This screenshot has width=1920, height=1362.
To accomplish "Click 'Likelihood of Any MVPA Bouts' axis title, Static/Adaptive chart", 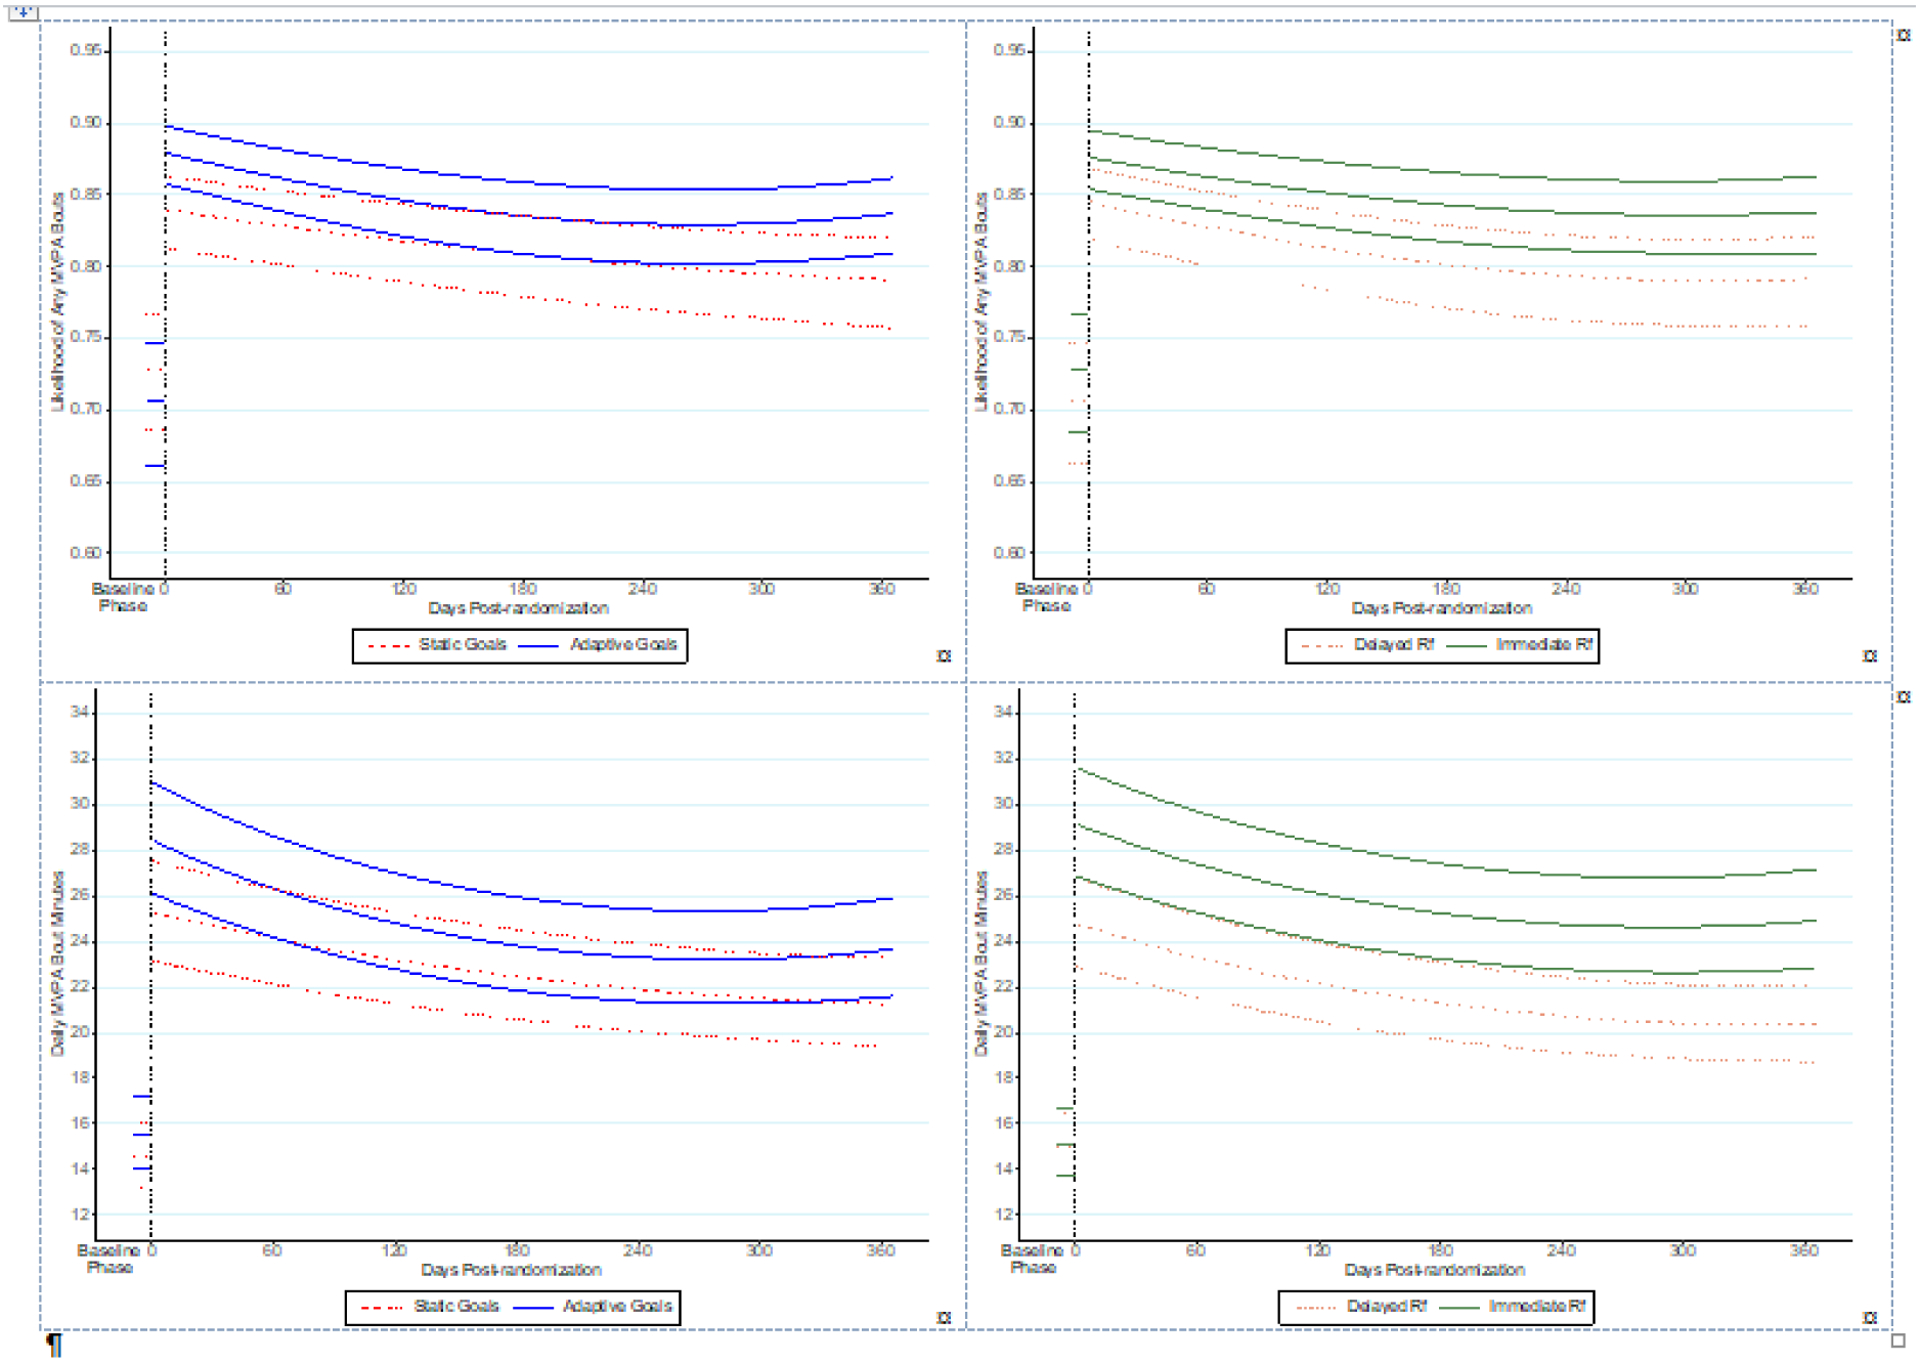I will pos(57,302).
